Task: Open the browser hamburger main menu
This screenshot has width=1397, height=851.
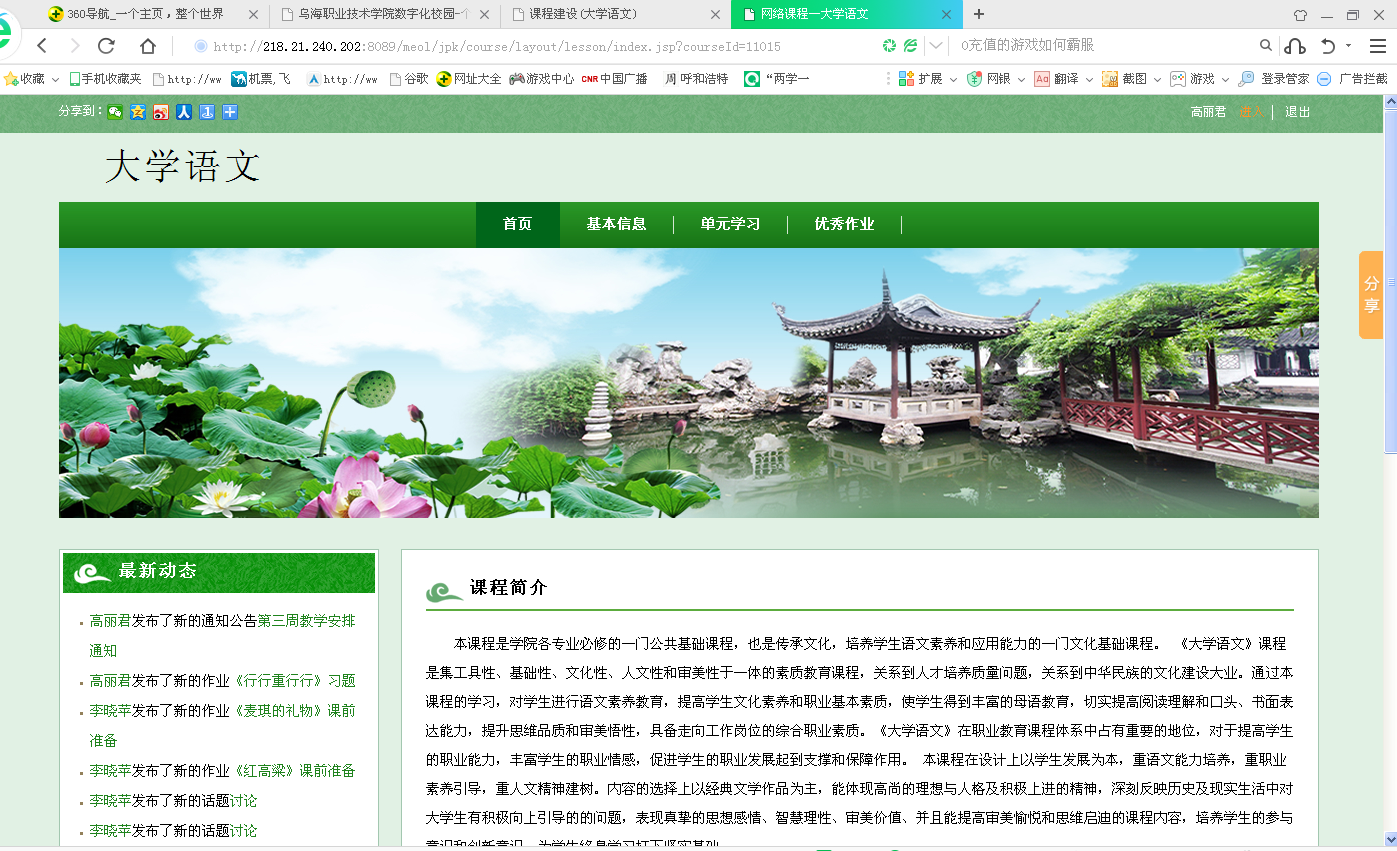Action: point(1377,46)
